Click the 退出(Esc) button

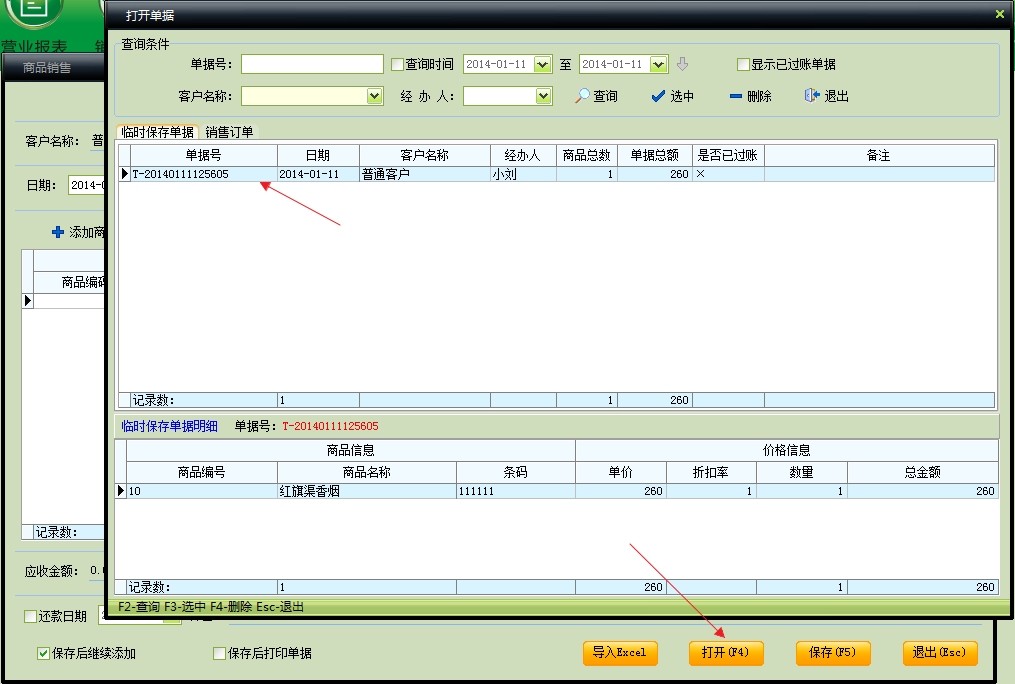coord(939,652)
